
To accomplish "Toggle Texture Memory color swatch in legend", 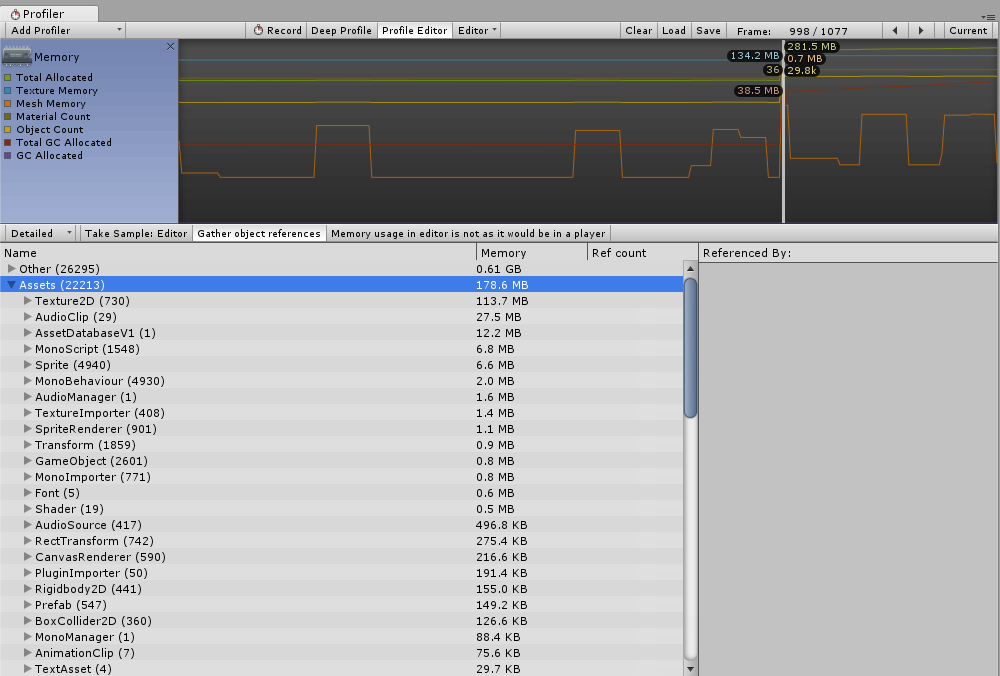I will (8, 91).
